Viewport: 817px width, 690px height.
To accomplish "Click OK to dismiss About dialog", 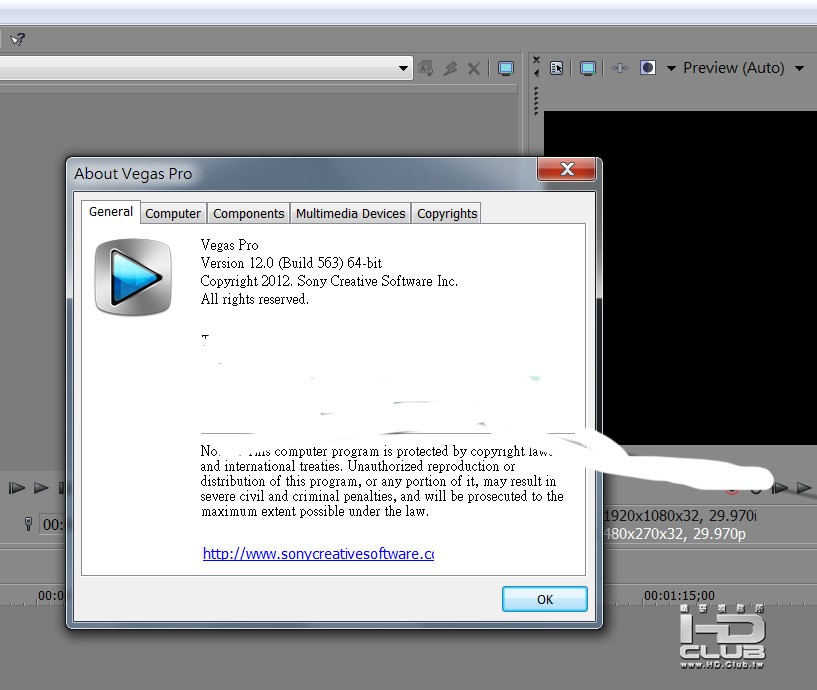I will tap(544, 599).
